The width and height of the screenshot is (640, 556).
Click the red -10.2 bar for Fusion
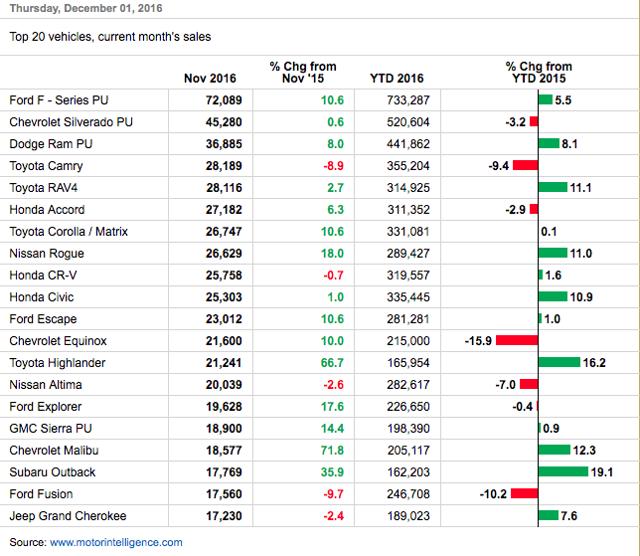click(x=524, y=493)
